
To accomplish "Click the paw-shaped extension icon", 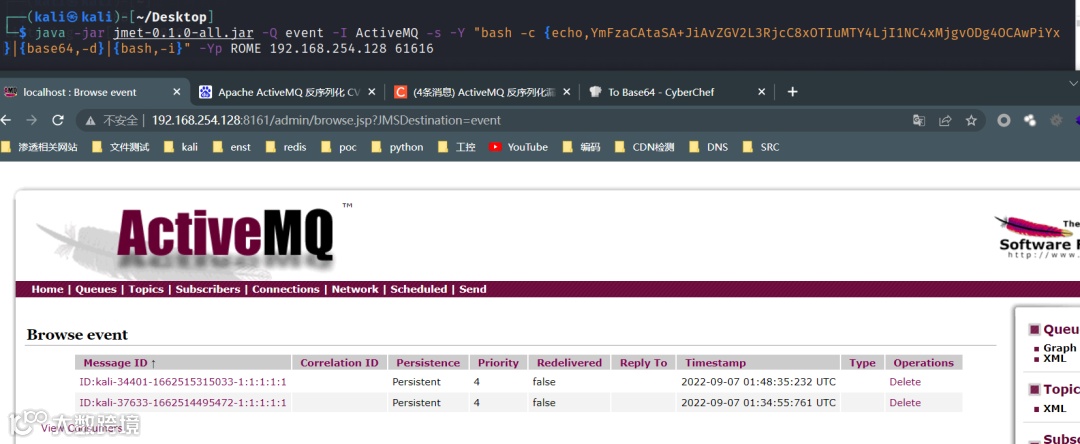I will pyautogui.click(x=1030, y=120).
